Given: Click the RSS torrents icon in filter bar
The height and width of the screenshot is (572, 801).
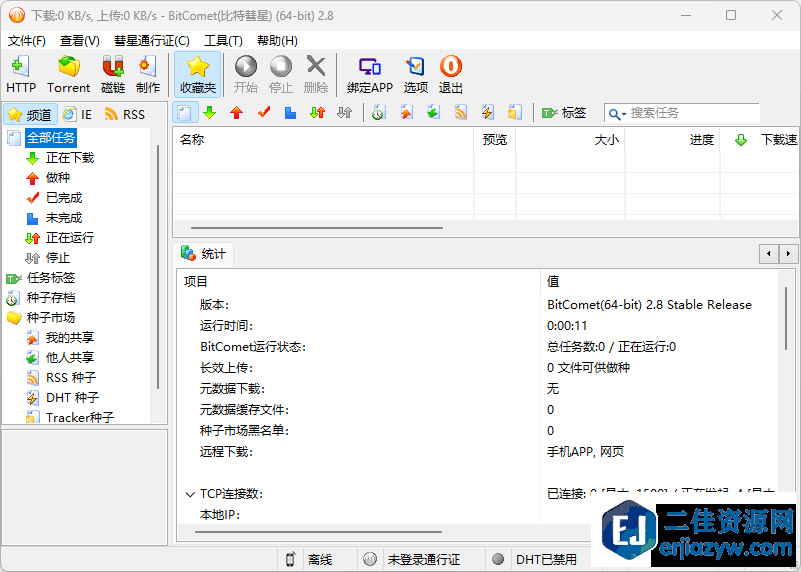Looking at the screenshot, I should coord(461,112).
